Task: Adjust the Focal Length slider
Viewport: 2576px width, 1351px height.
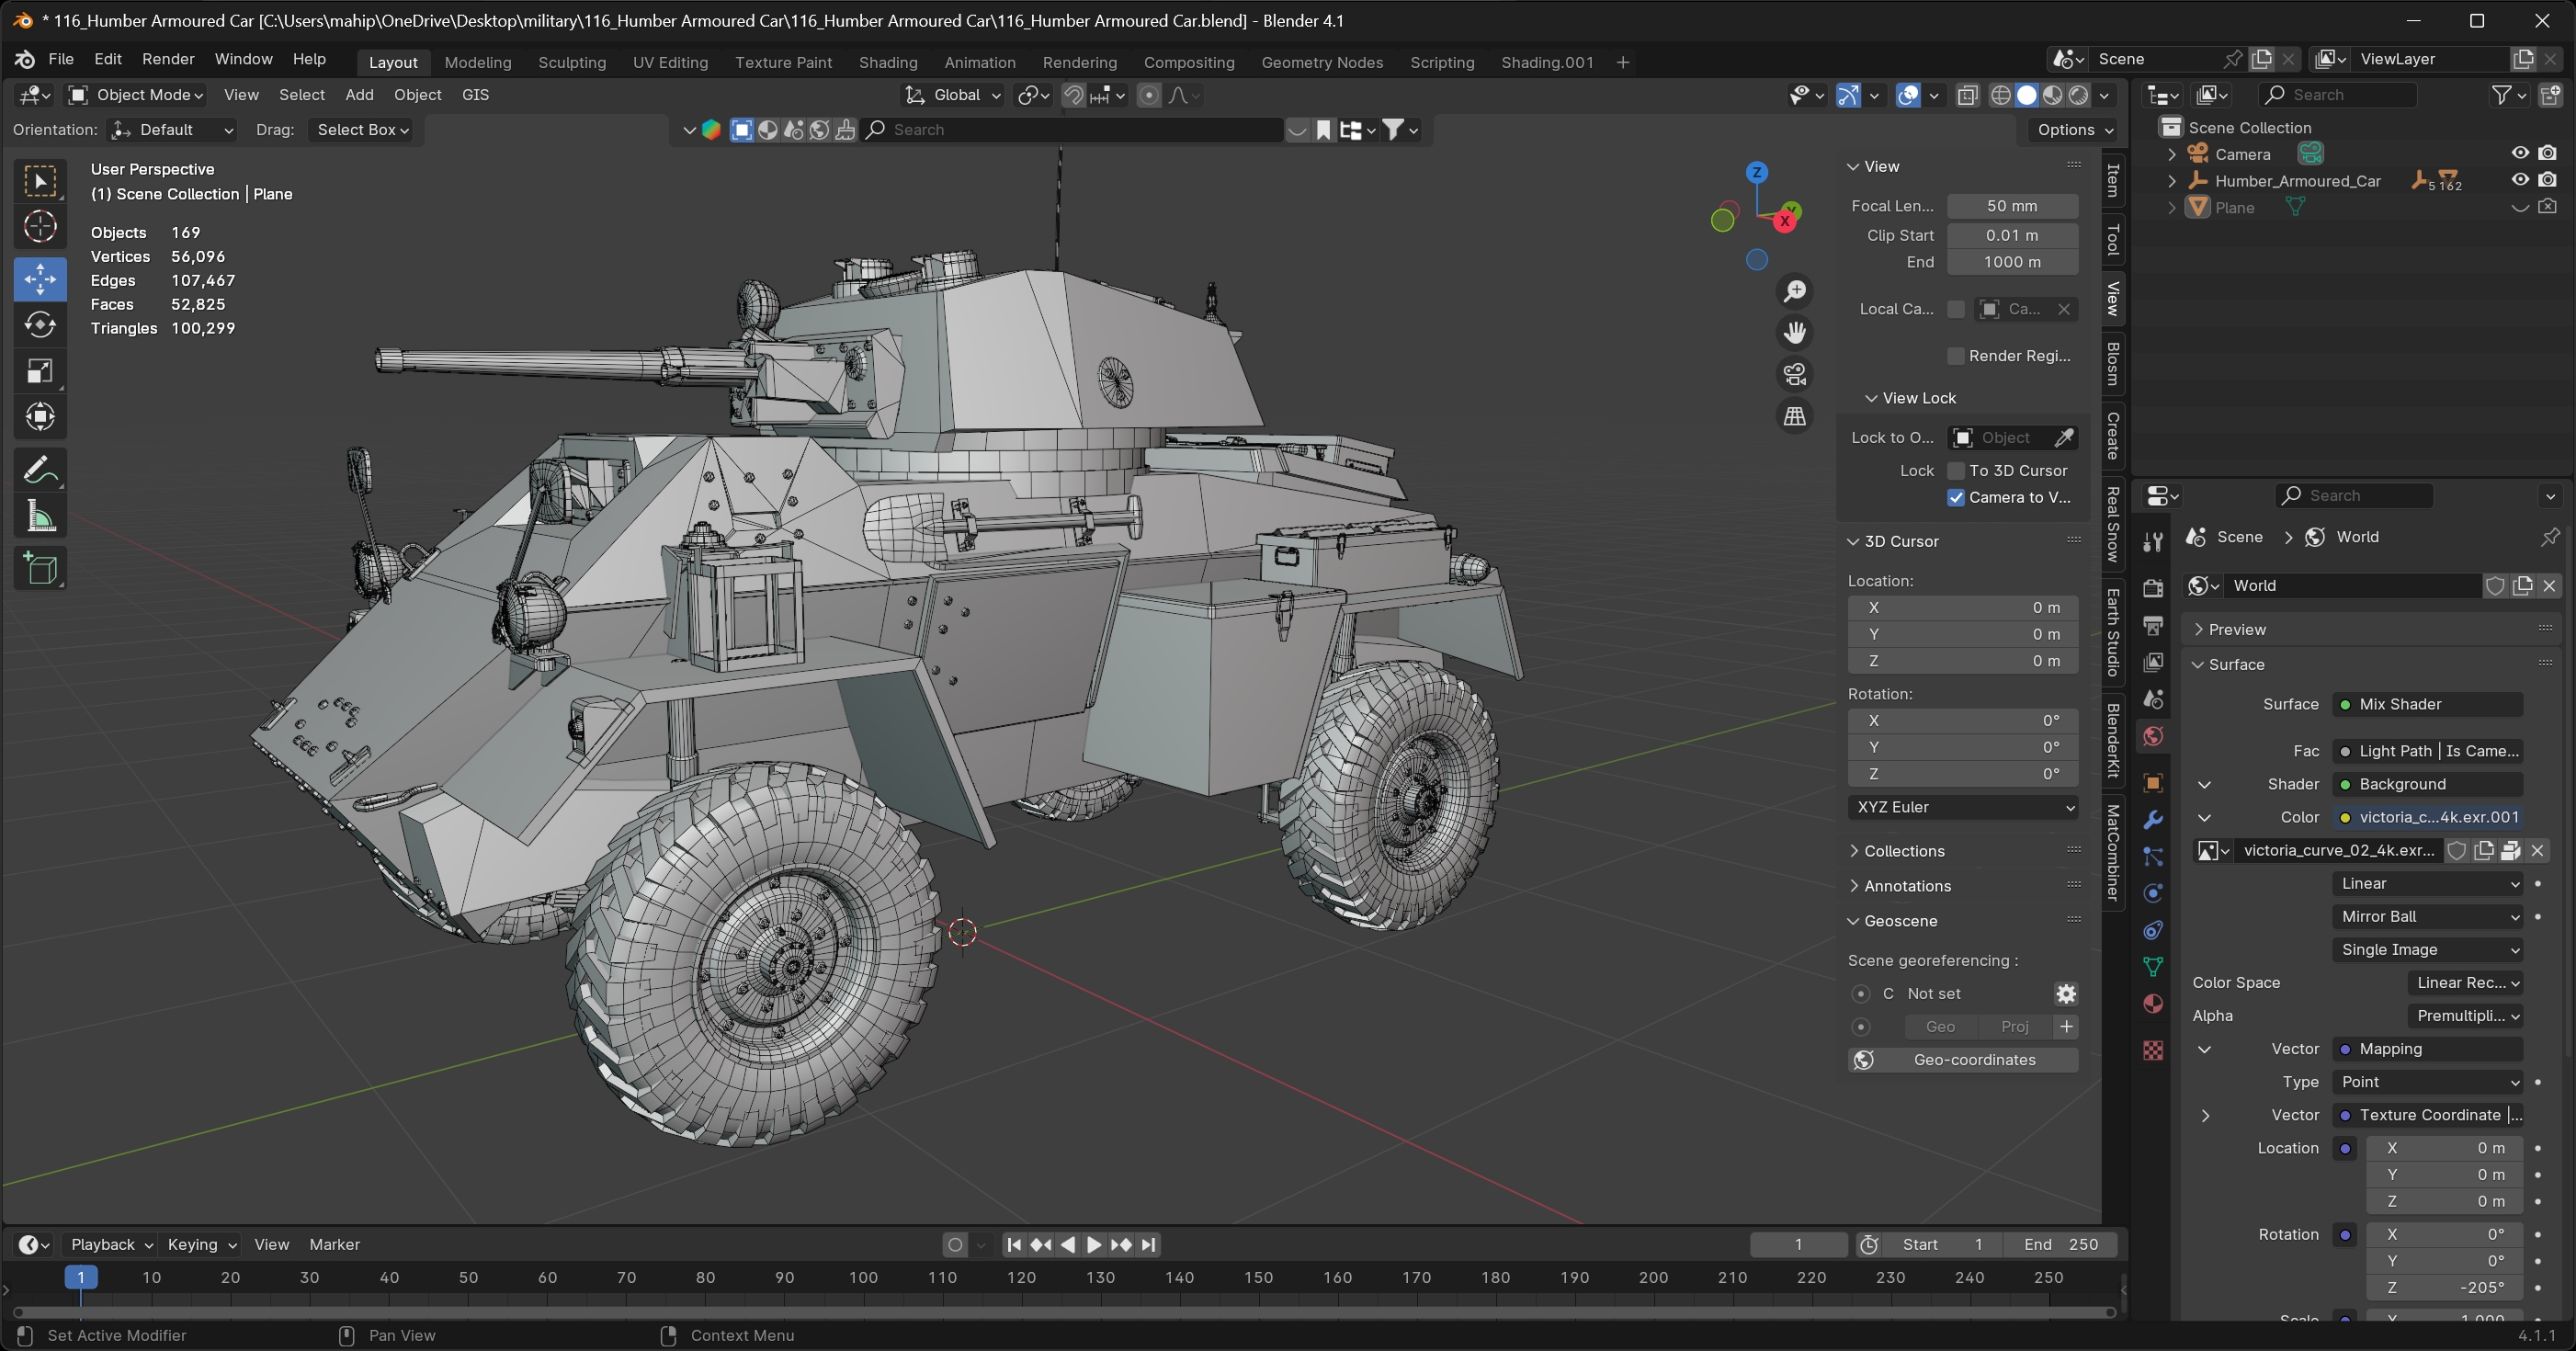Action: coord(2012,206)
